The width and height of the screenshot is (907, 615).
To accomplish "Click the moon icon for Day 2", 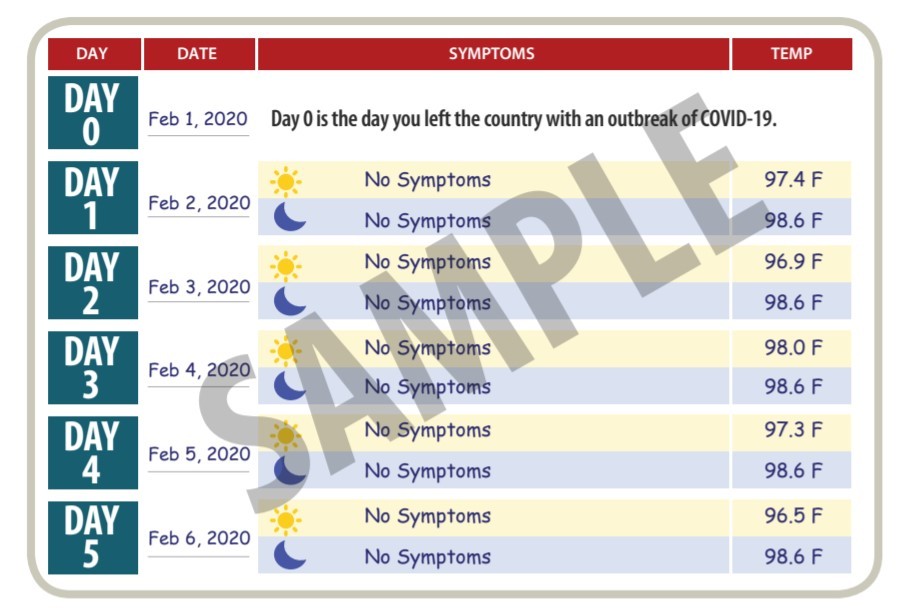I will click(289, 301).
